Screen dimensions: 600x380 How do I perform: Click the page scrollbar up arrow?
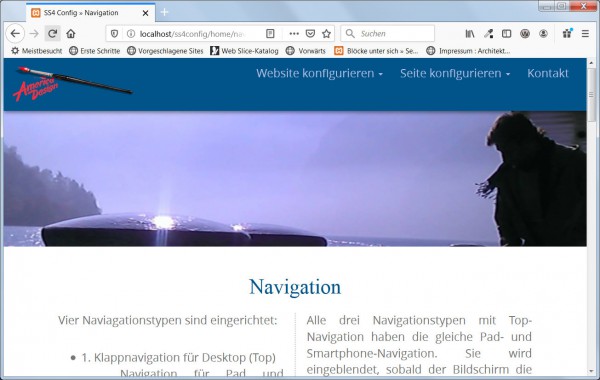[x=591, y=62]
